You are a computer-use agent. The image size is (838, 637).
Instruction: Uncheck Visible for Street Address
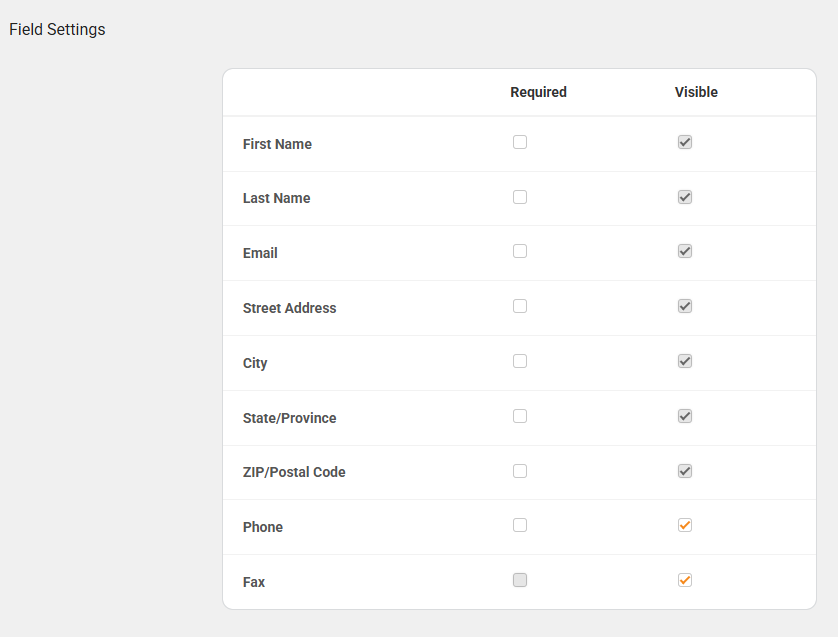(x=685, y=306)
